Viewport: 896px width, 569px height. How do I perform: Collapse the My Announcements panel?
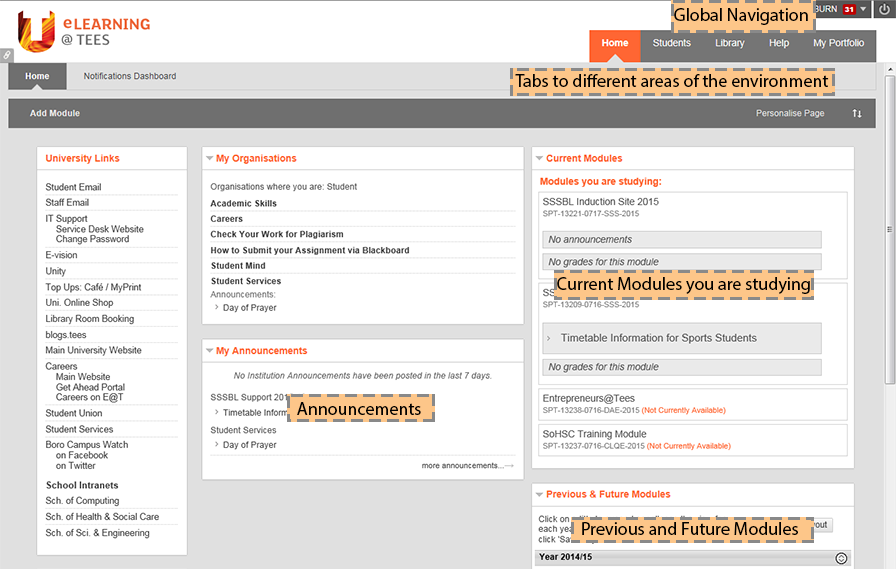click(x=210, y=351)
